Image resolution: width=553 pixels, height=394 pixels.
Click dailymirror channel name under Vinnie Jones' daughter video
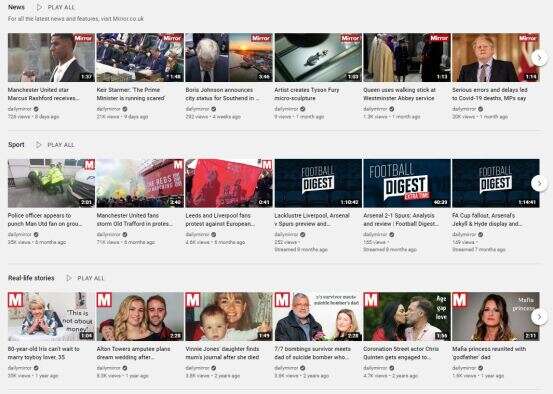pos(198,368)
